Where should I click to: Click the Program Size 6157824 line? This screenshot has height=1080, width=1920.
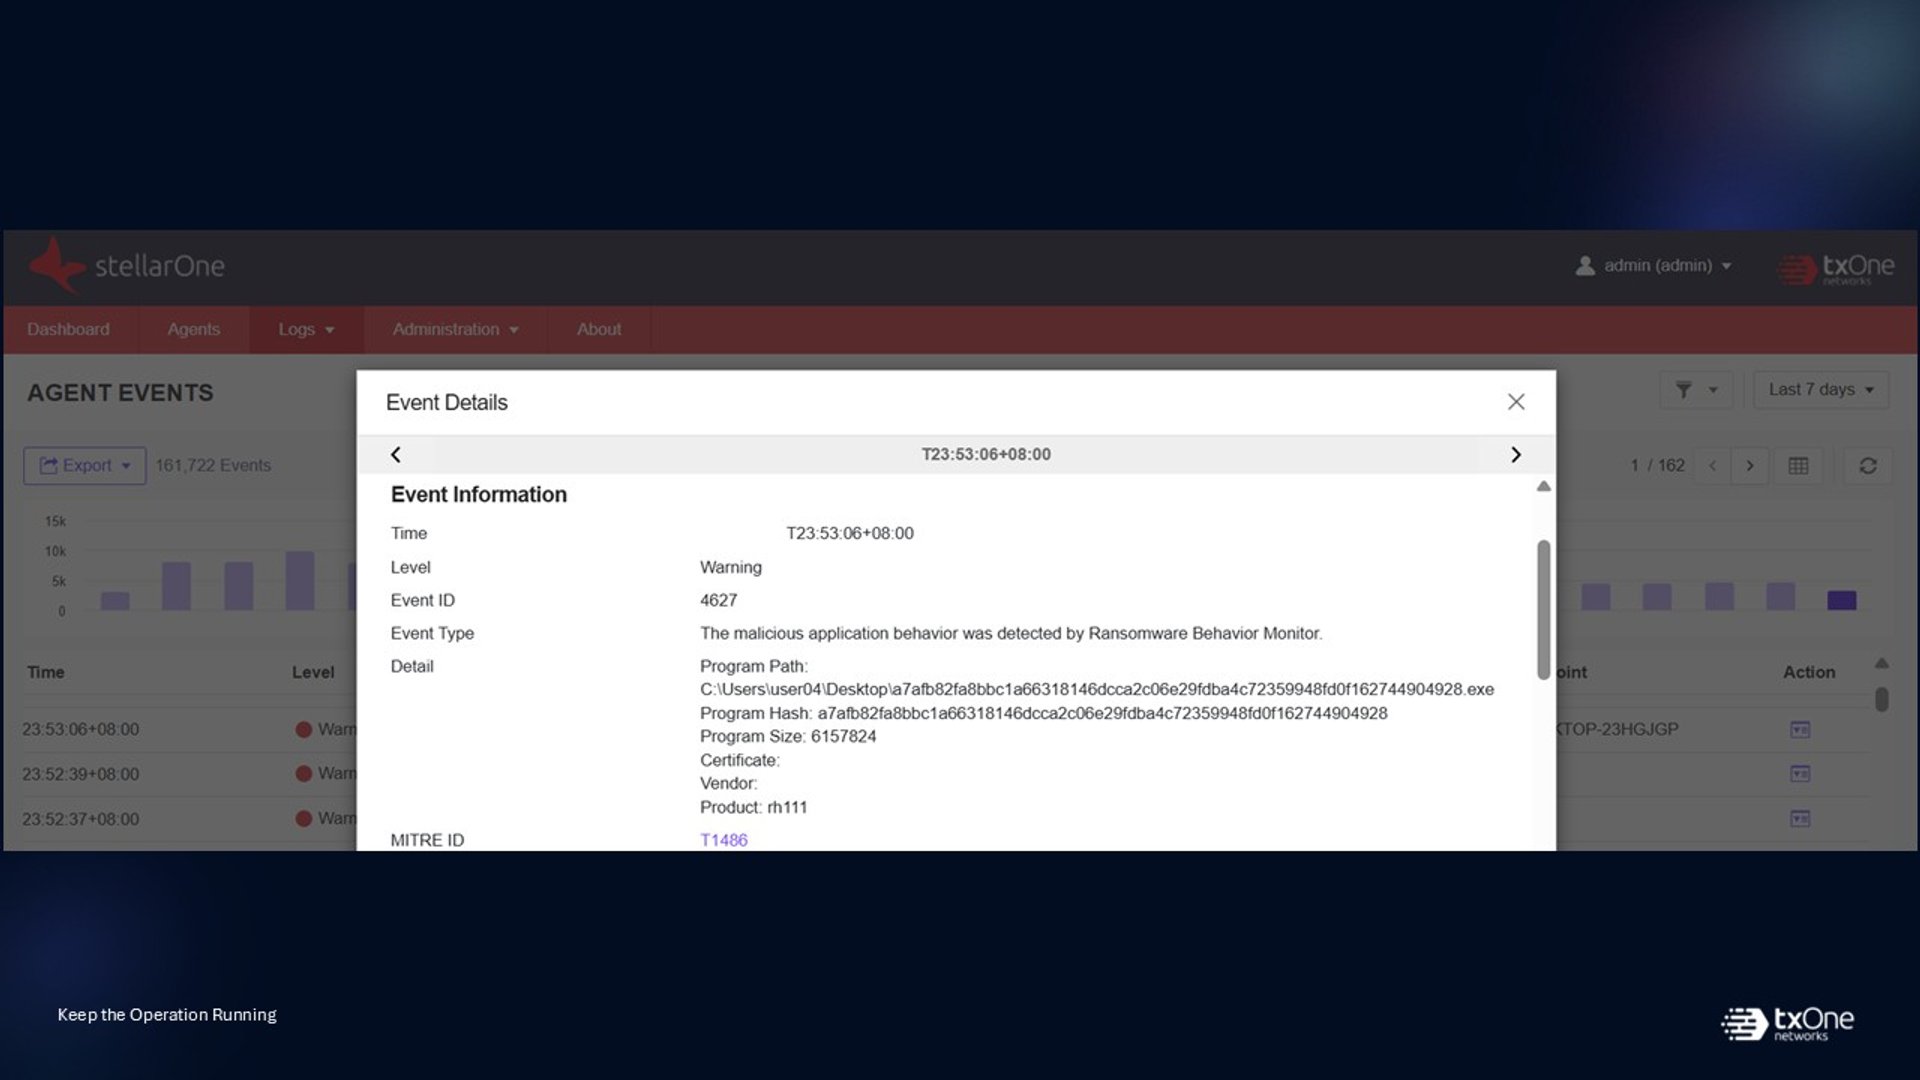point(788,737)
